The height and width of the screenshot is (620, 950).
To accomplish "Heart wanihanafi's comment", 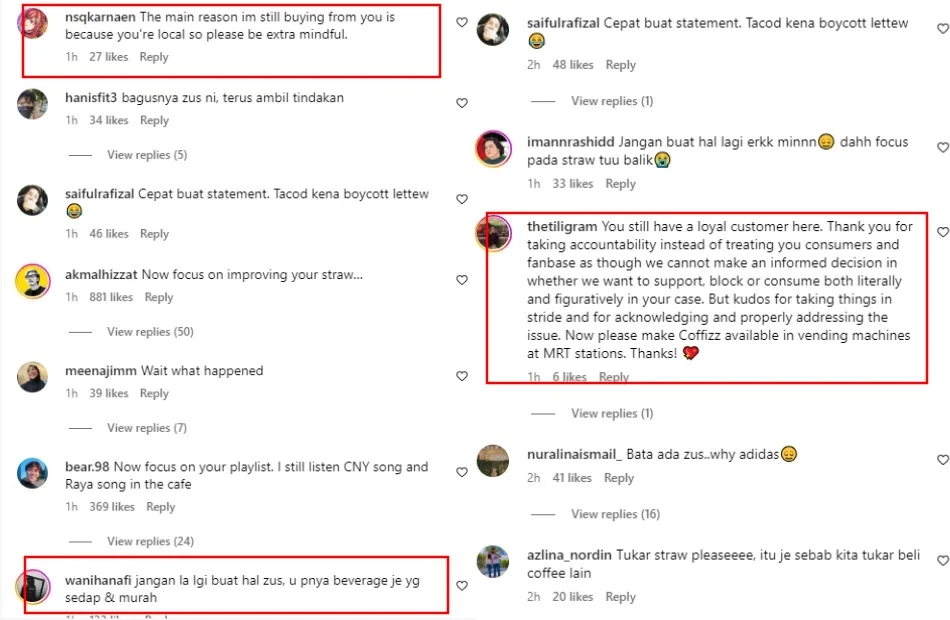I will 462,586.
